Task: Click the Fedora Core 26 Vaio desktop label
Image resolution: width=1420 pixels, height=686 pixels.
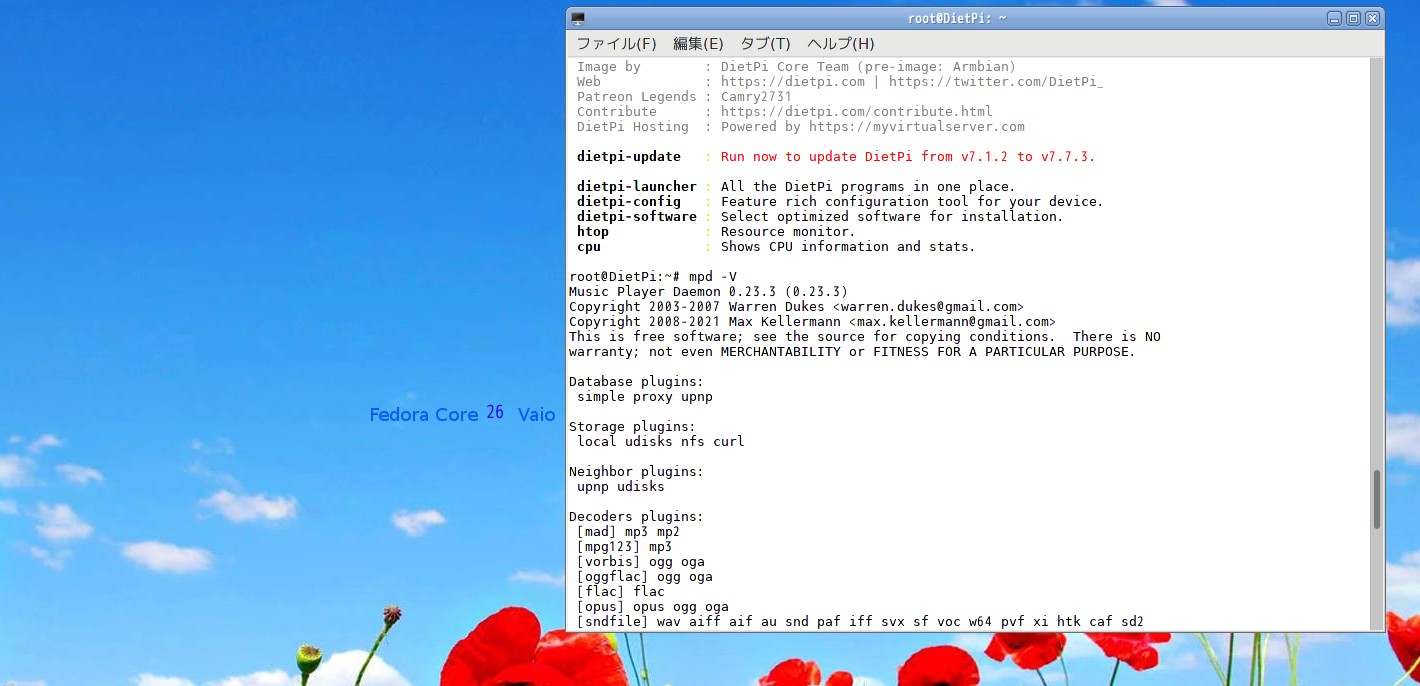Action: [462, 414]
